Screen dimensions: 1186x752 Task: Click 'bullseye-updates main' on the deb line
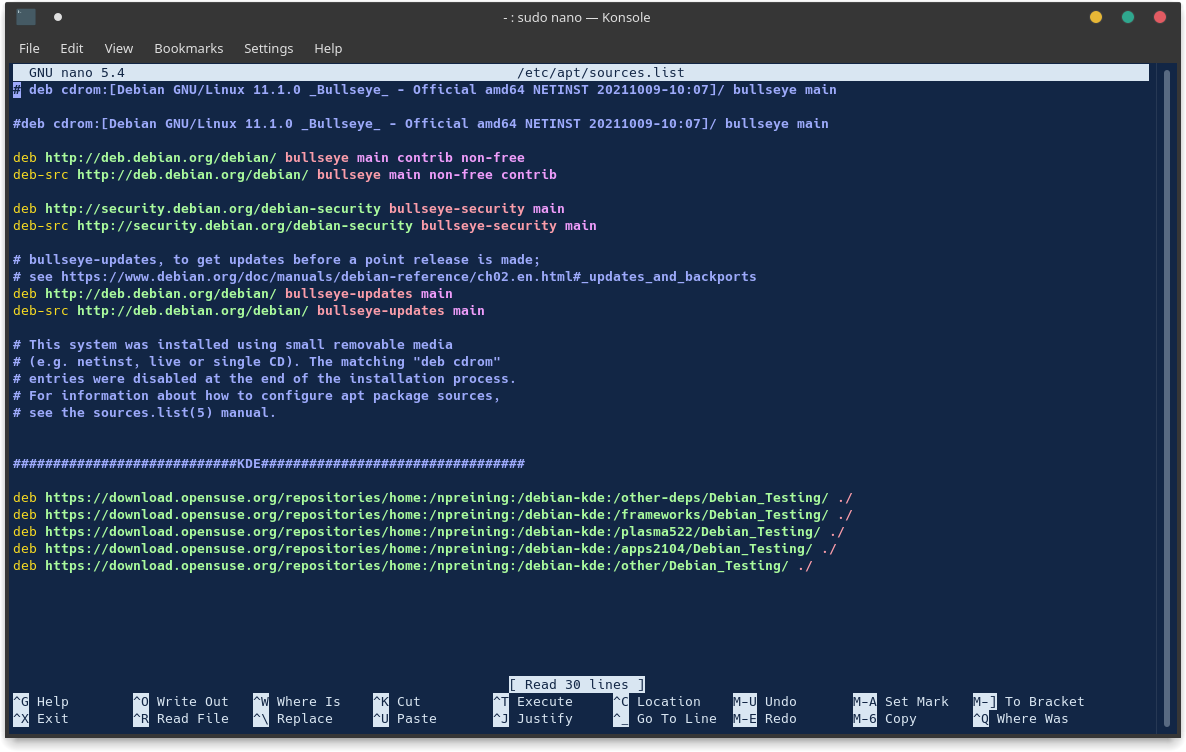(x=368, y=294)
